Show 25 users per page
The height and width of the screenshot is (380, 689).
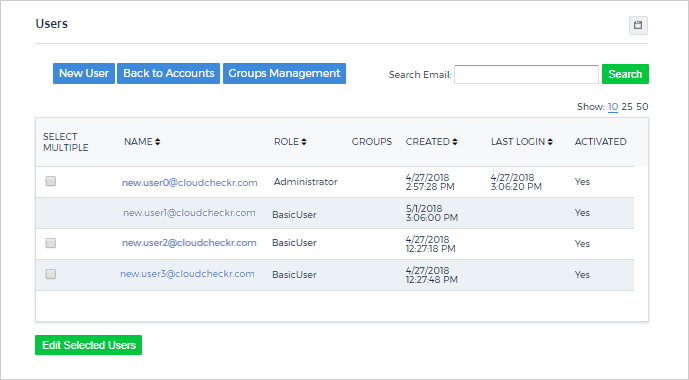click(627, 107)
